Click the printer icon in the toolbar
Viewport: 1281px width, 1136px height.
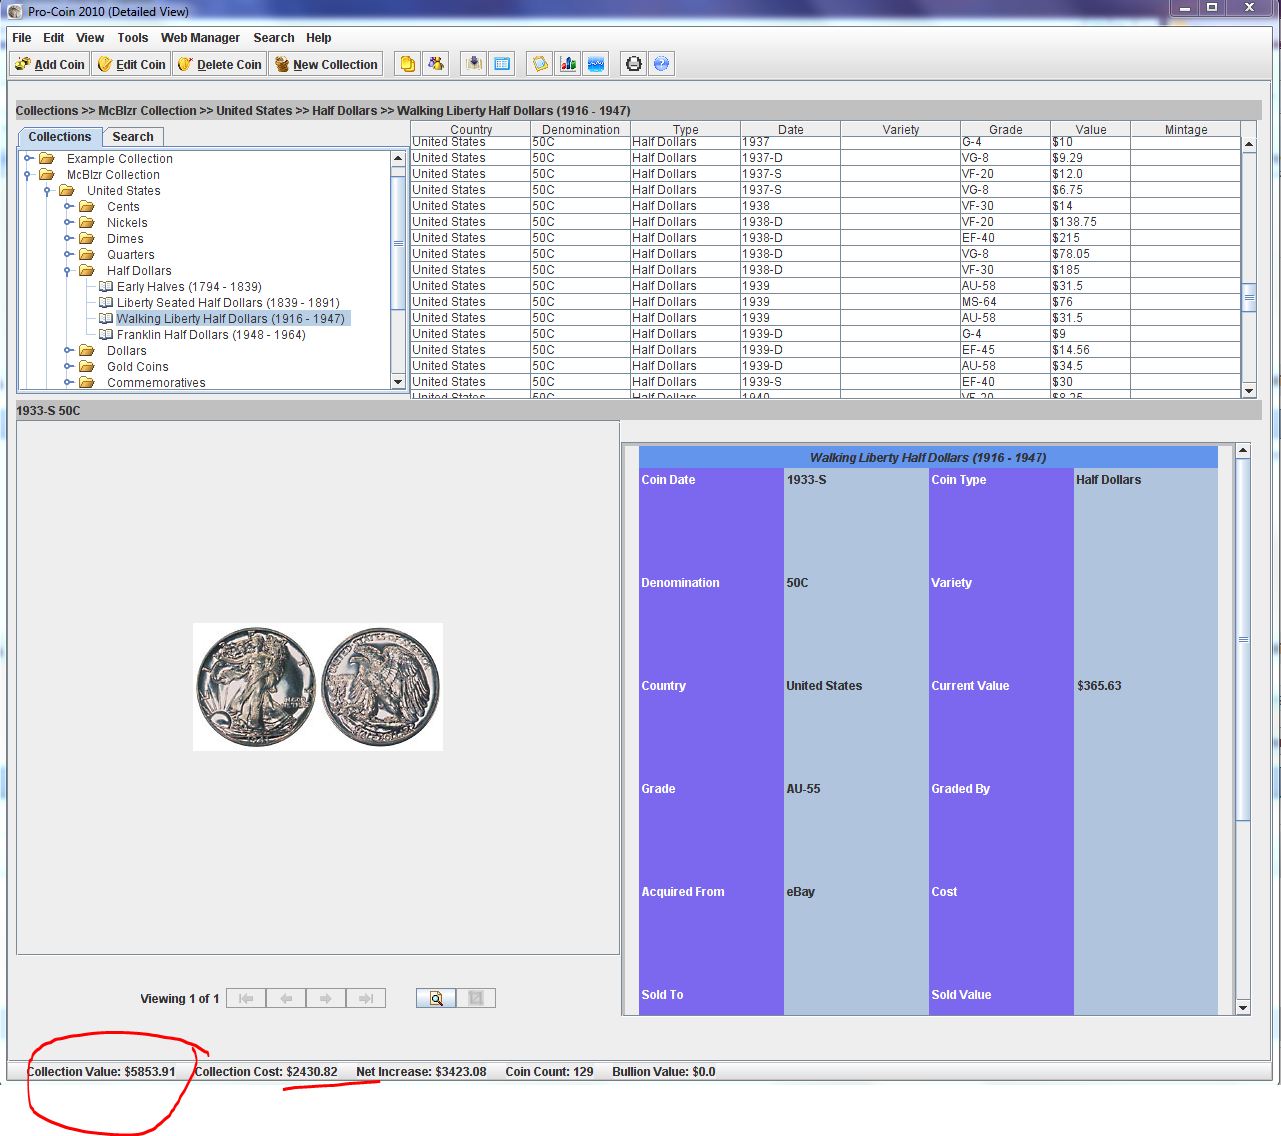633,64
